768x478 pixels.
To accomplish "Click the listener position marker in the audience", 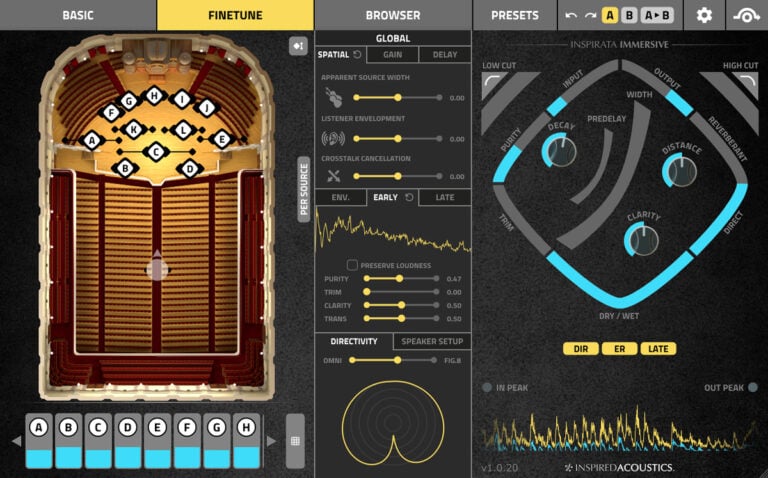I will (157, 268).
